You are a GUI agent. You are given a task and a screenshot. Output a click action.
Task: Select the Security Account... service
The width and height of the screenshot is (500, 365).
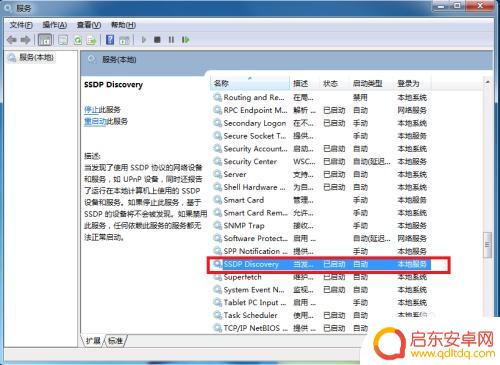click(322, 149)
